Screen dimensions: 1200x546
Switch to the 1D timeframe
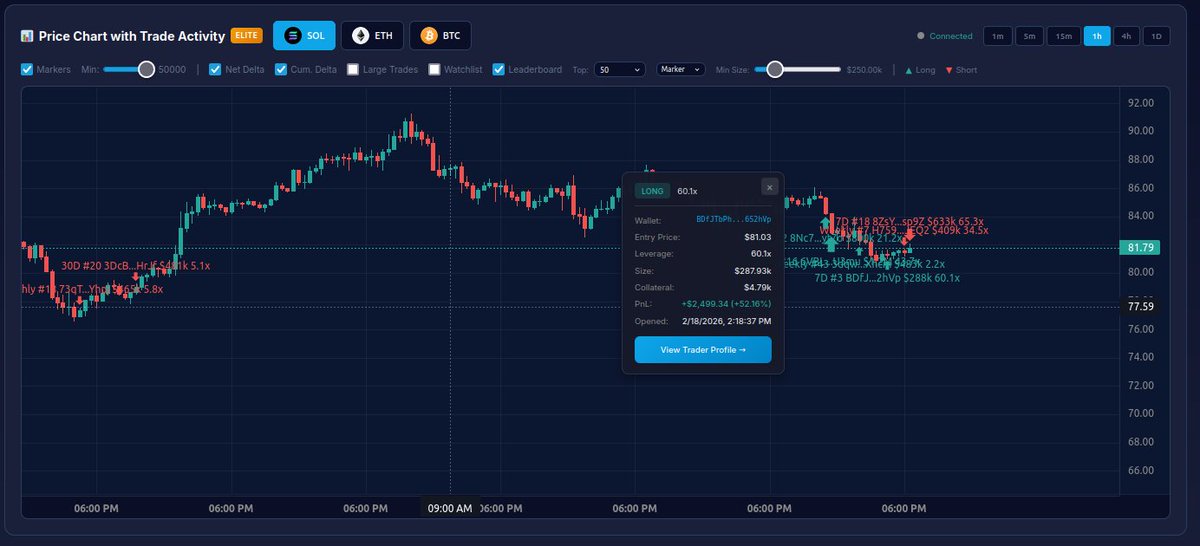point(1157,36)
